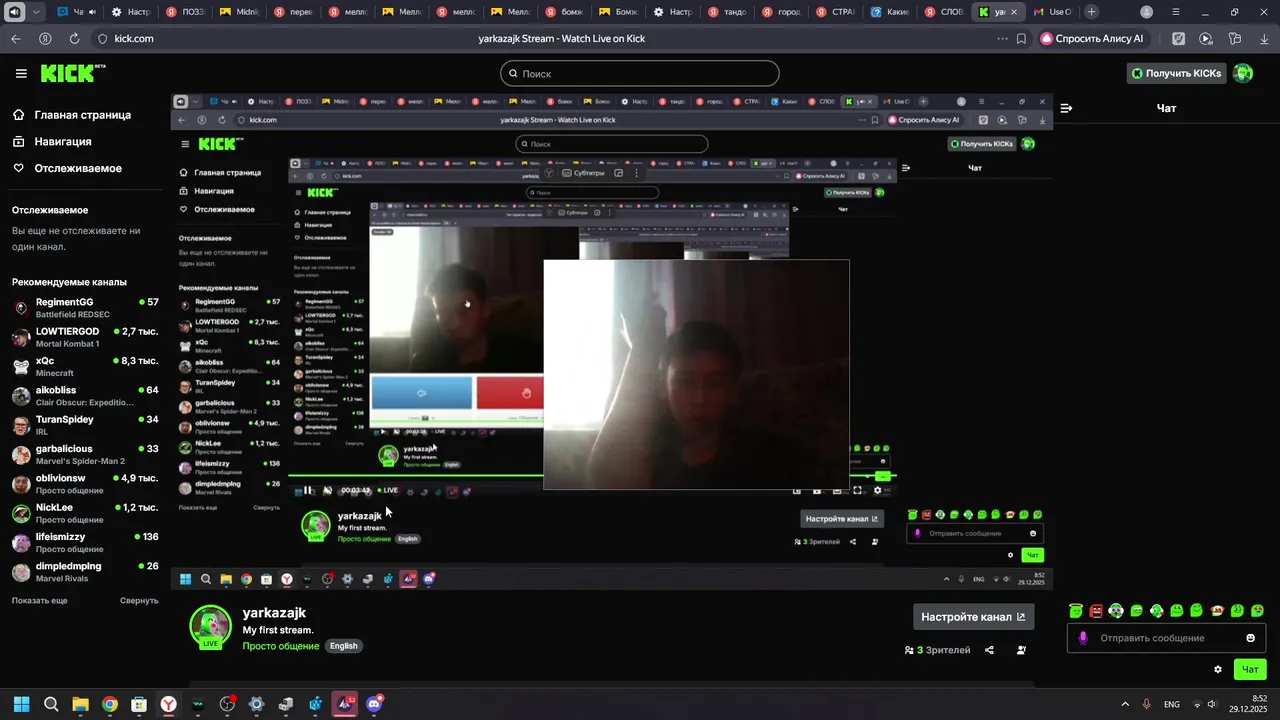Pause the inner stream player
Image resolution: width=1280 pixels, height=720 pixels.
coord(308,490)
